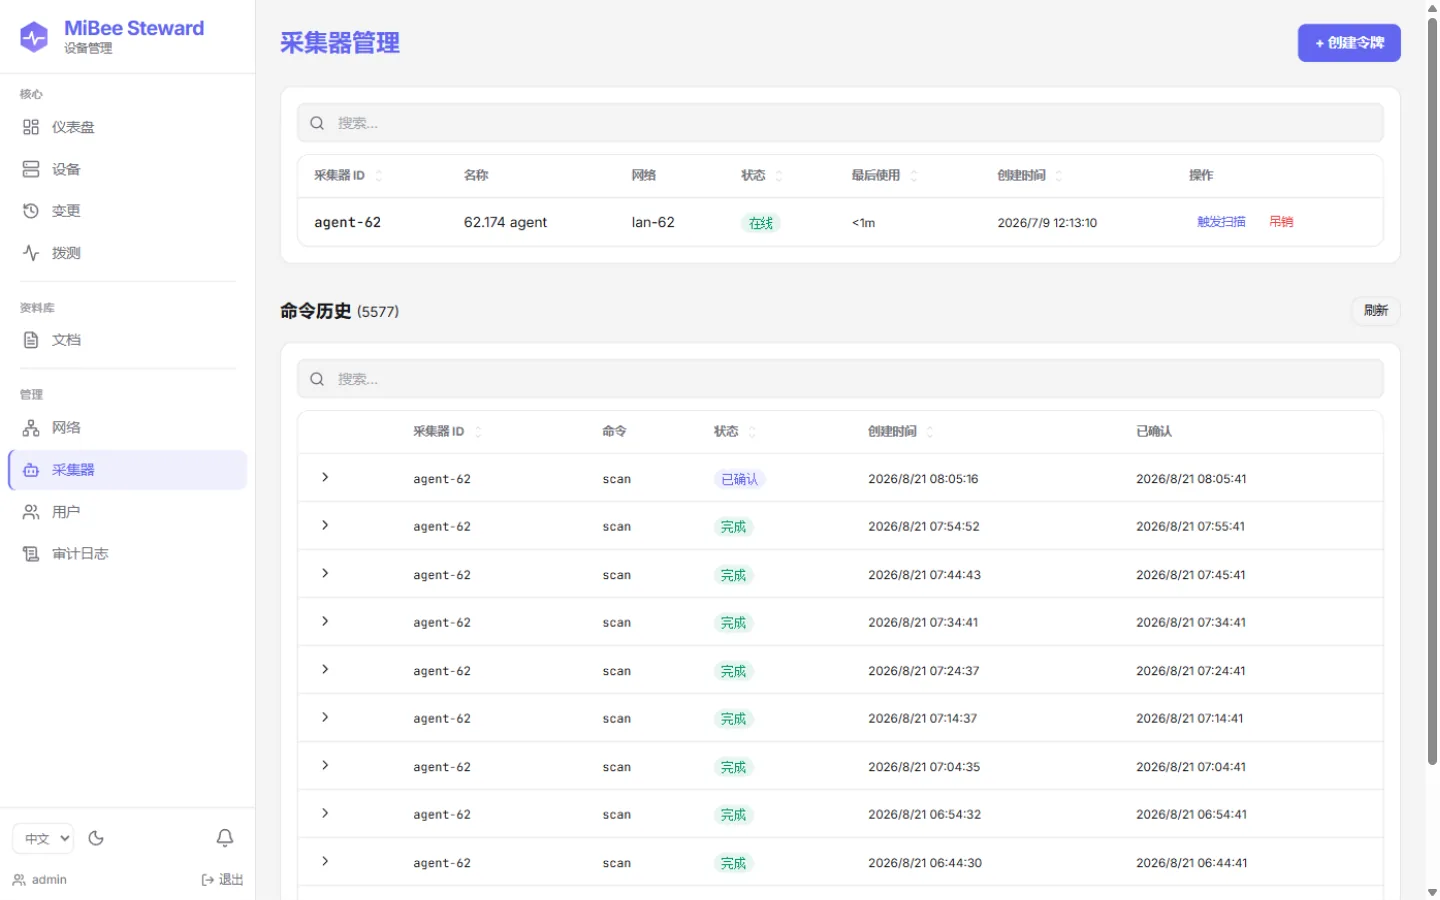The image size is (1440, 900).
Task: Open 文档 in the sidebar
Action: point(127,340)
